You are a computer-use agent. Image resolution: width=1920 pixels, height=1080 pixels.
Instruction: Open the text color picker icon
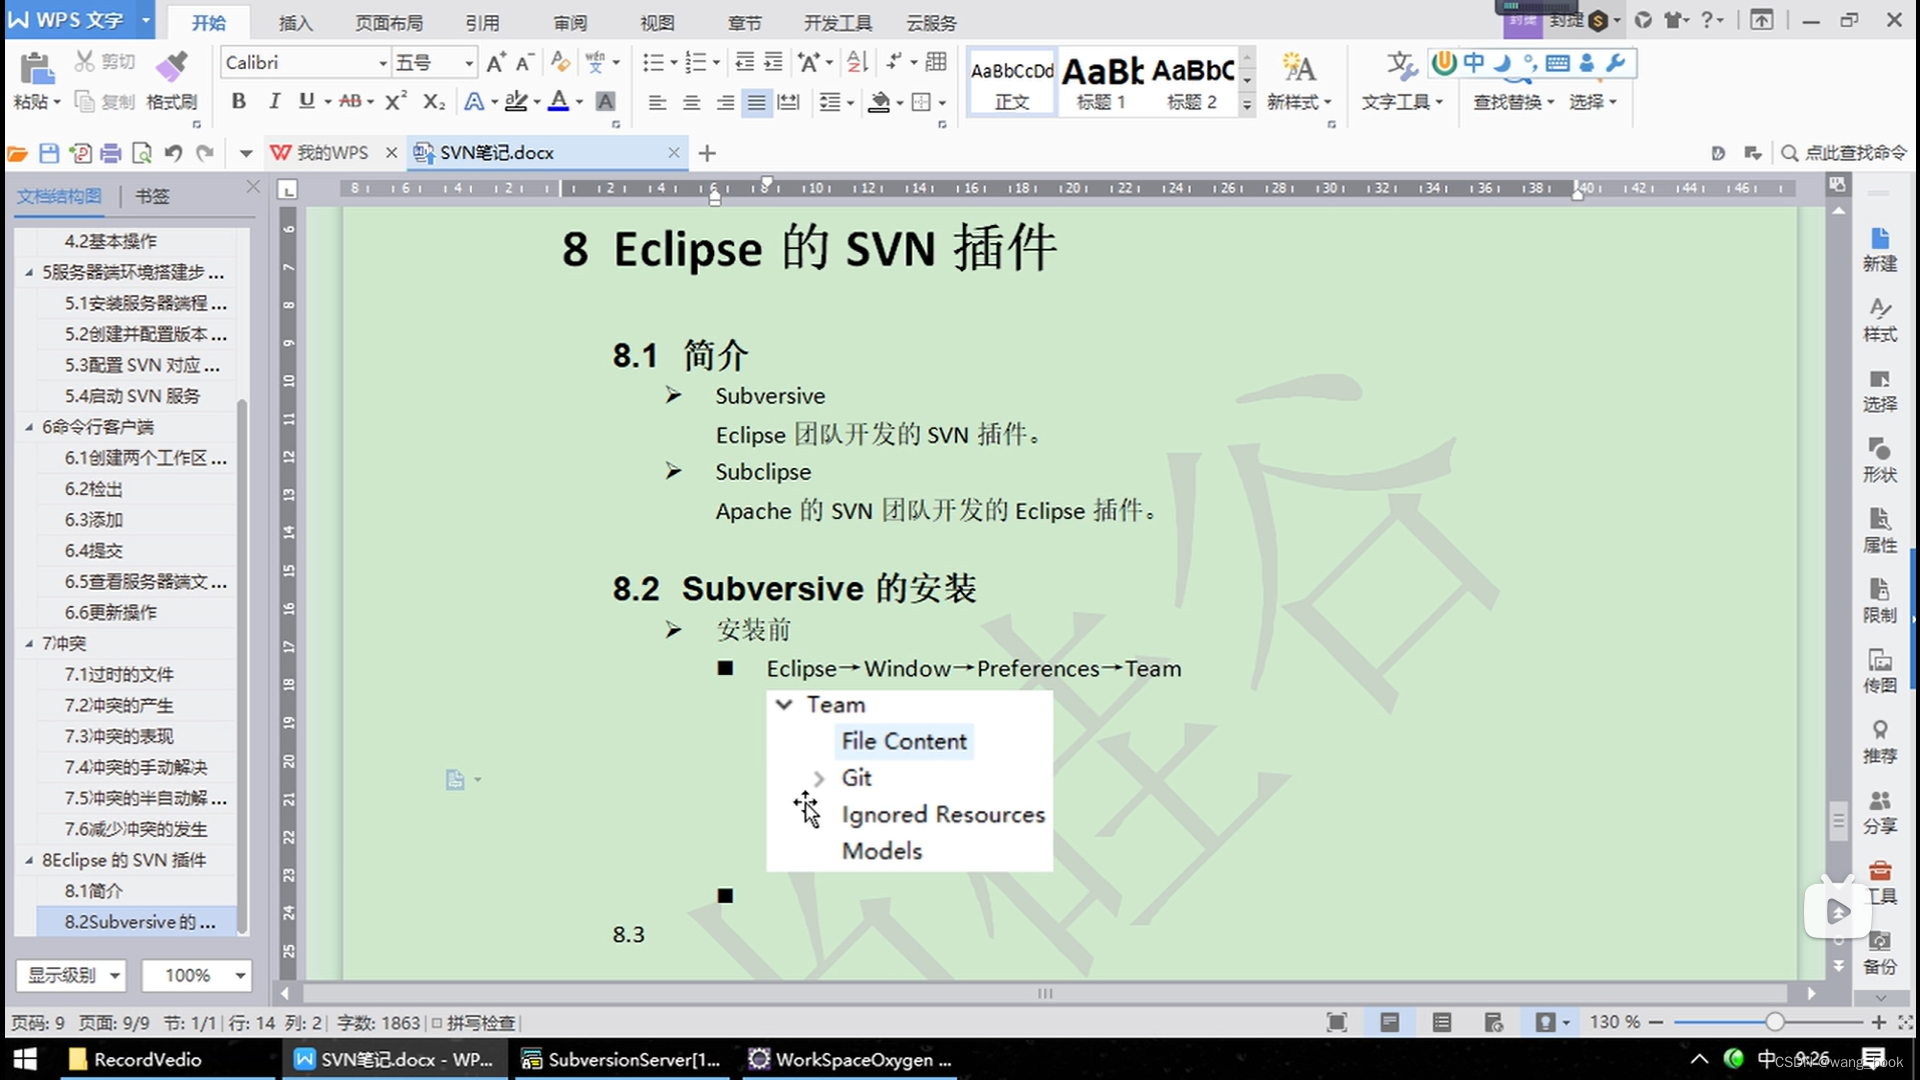click(578, 103)
